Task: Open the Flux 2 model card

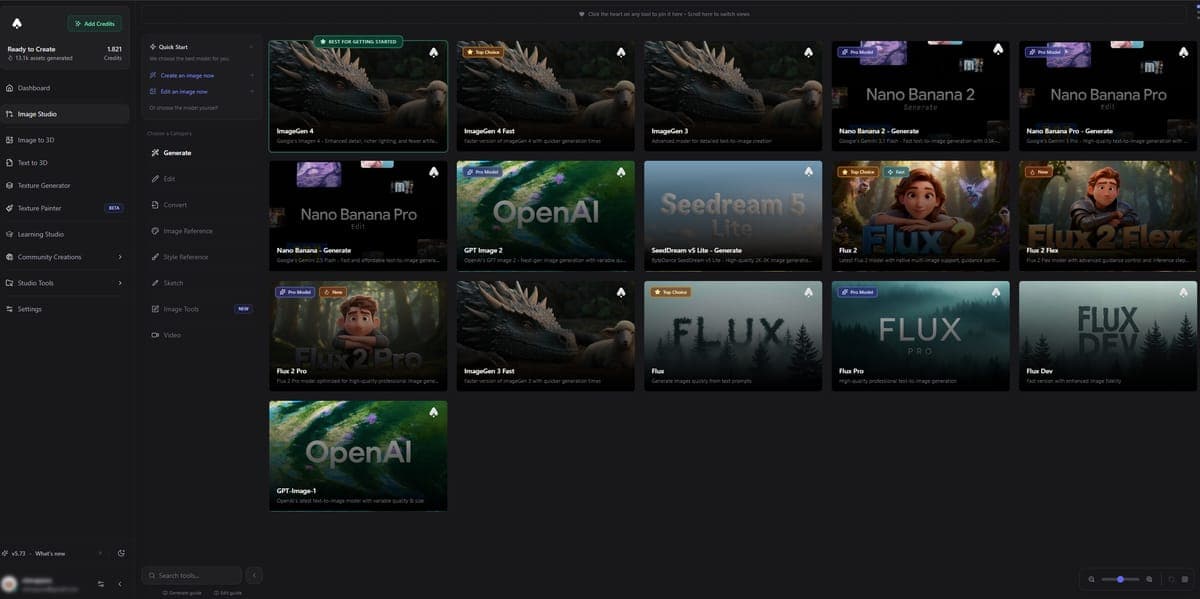Action: click(921, 216)
